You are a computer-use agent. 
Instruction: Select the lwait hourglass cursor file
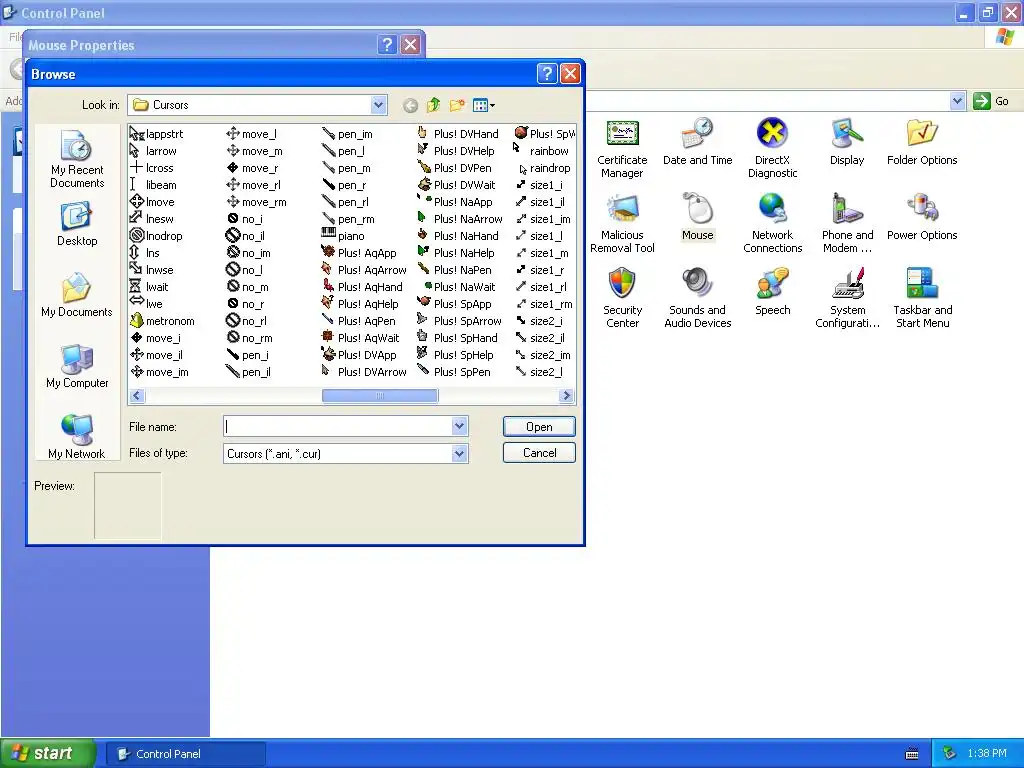[x=149, y=287]
